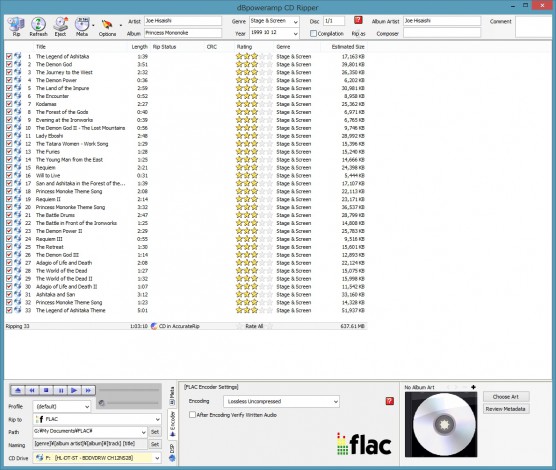Uncheck track 13 The Furies
Viewport: 556px width, 470px height.
click(9, 151)
